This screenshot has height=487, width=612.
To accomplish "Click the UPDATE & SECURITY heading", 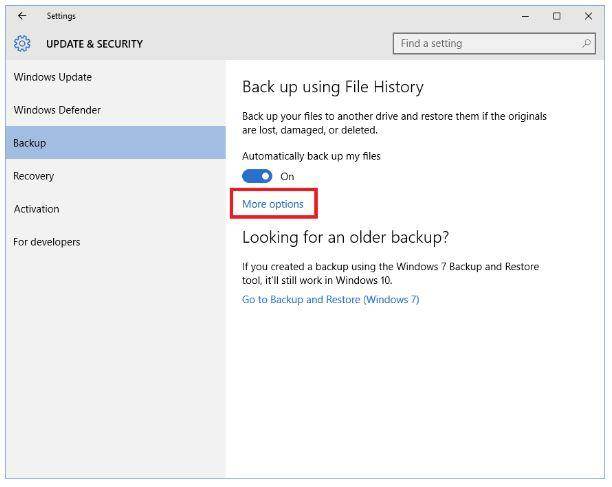I will pyautogui.click(x=94, y=44).
